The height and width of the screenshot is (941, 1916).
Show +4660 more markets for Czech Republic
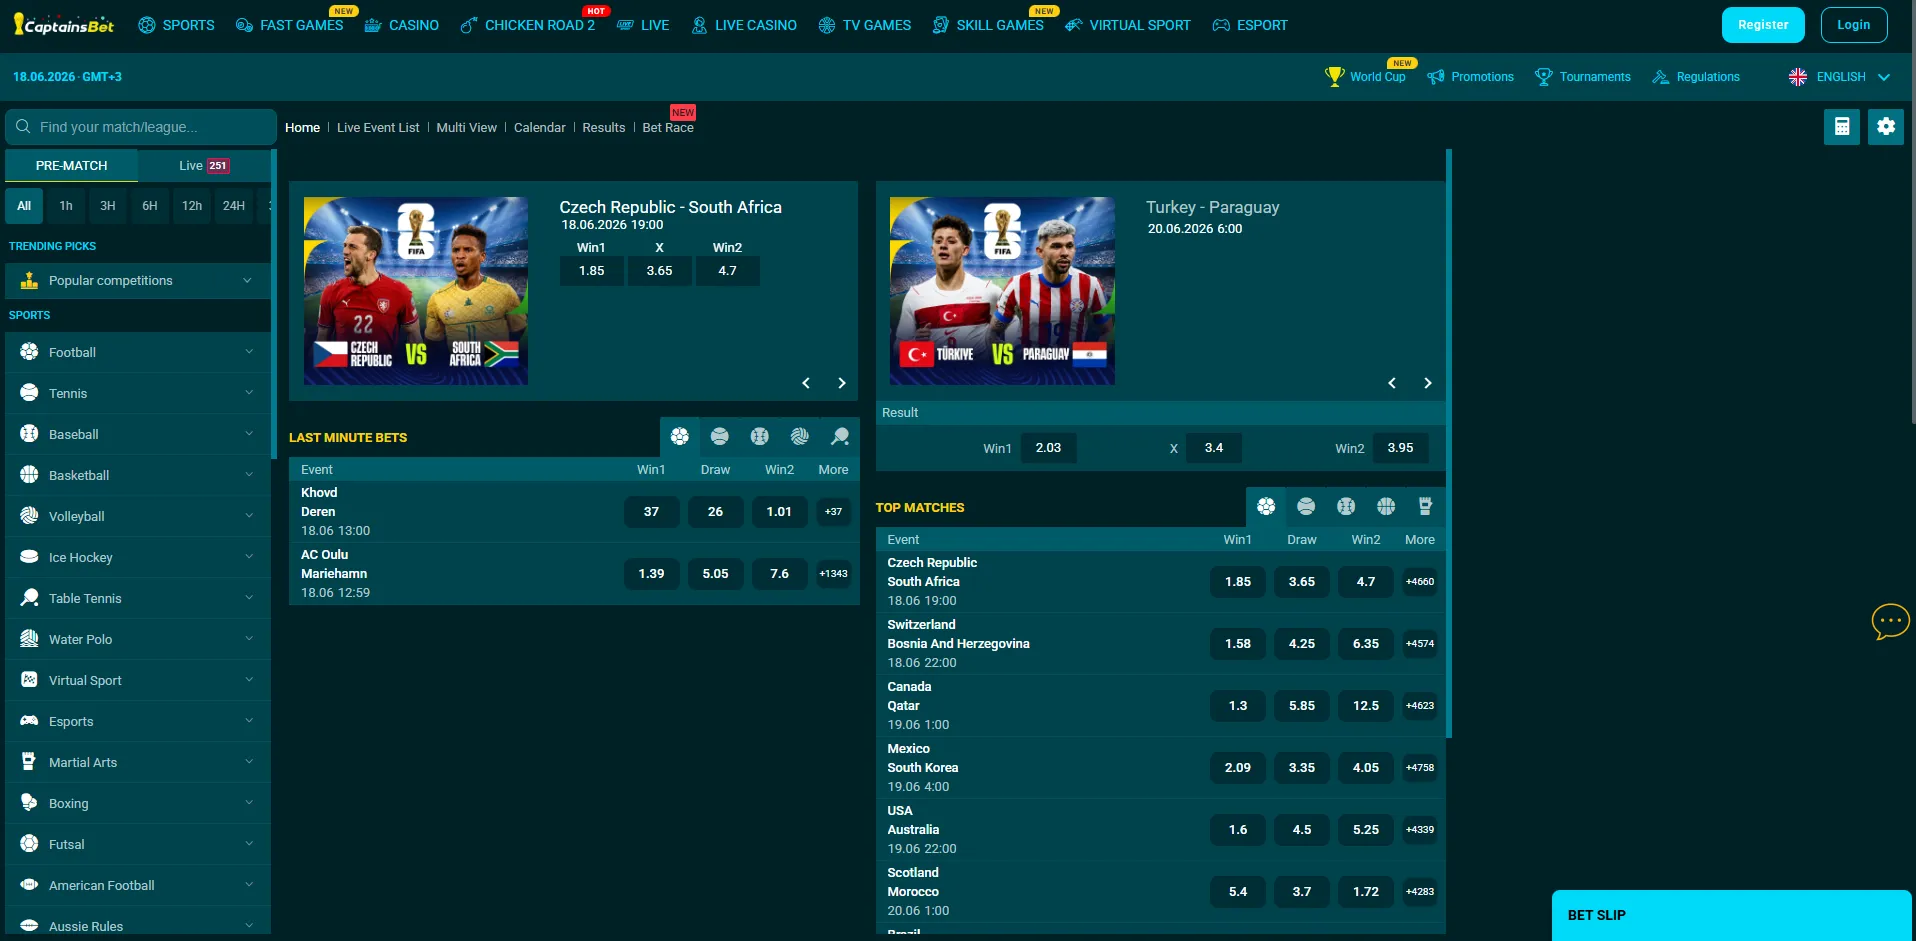pos(1420,582)
